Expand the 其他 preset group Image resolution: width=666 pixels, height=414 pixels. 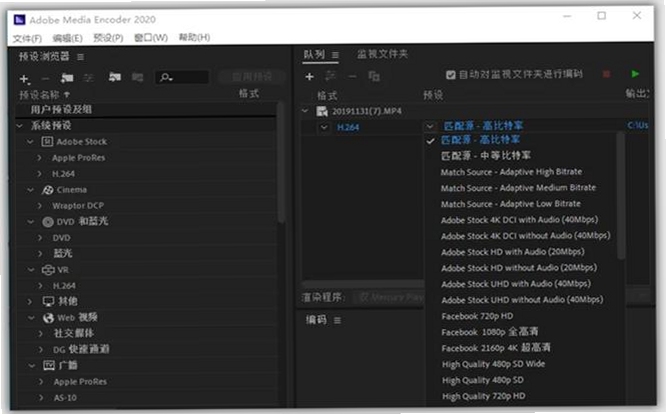point(30,301)
